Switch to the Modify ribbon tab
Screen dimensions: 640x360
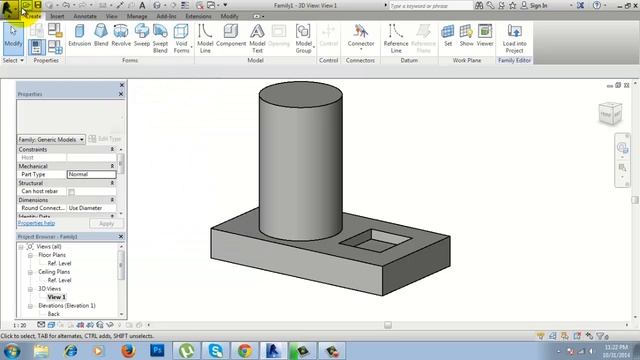(x=229, y=16)
